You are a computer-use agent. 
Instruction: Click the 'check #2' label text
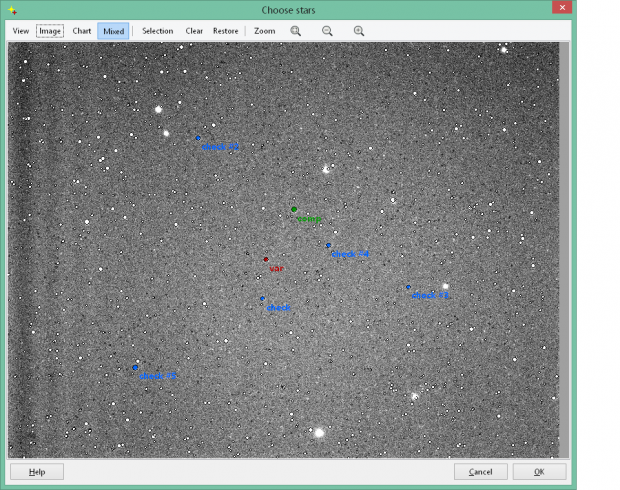[x=220, y=147]
